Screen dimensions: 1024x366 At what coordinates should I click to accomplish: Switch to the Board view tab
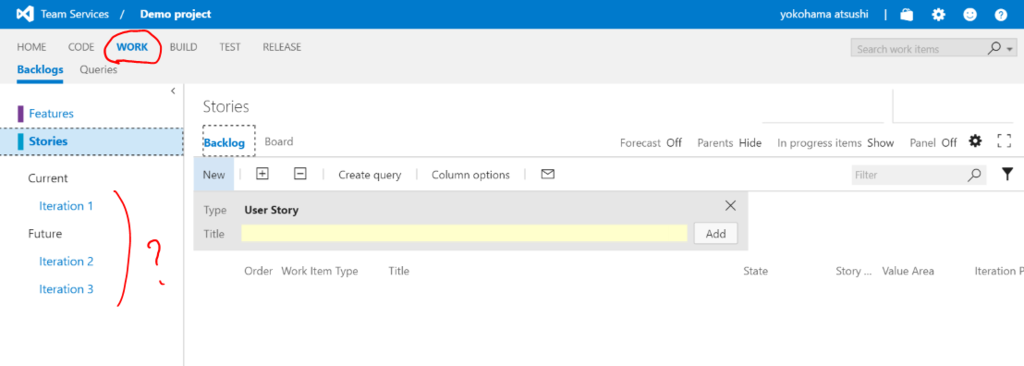pos(279,141)
